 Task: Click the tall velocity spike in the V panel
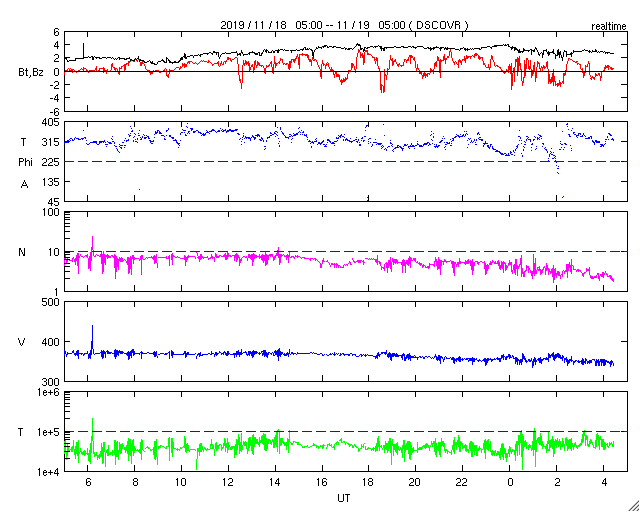click(x=92, y=337)
